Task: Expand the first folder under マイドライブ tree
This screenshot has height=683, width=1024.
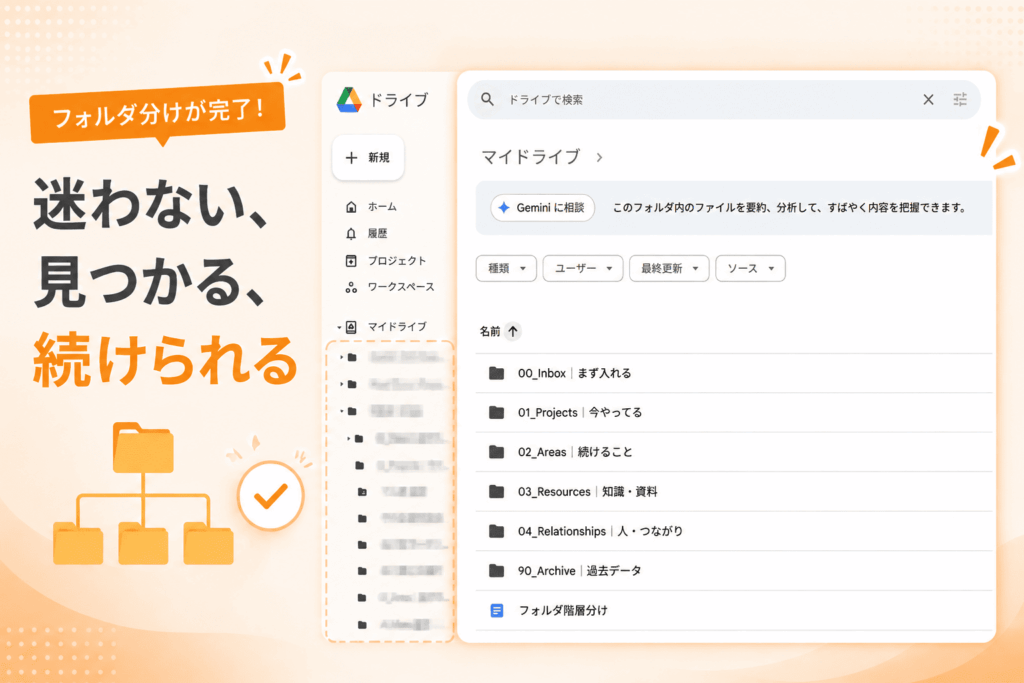Action: (x=342, y=357)
